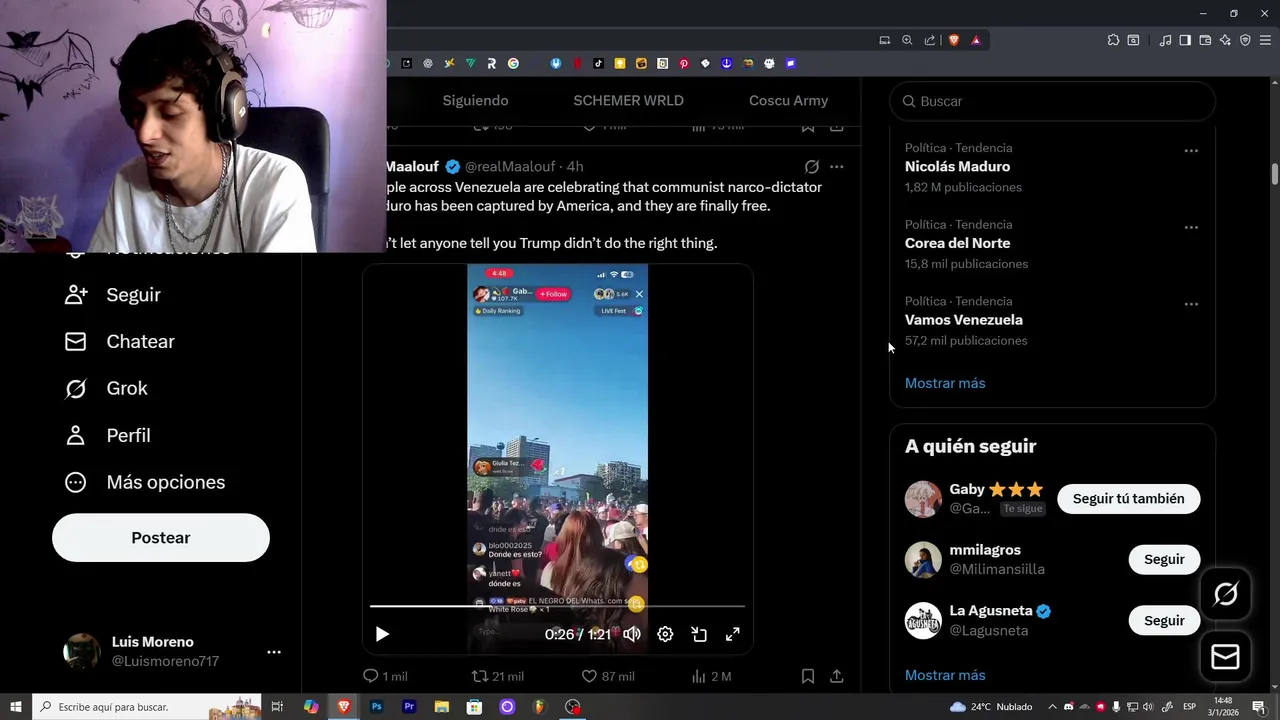The width and height of the screenshot is (1280, 720).
Task: Show the browser sidebar panel
Action: tap(1185, 40)
